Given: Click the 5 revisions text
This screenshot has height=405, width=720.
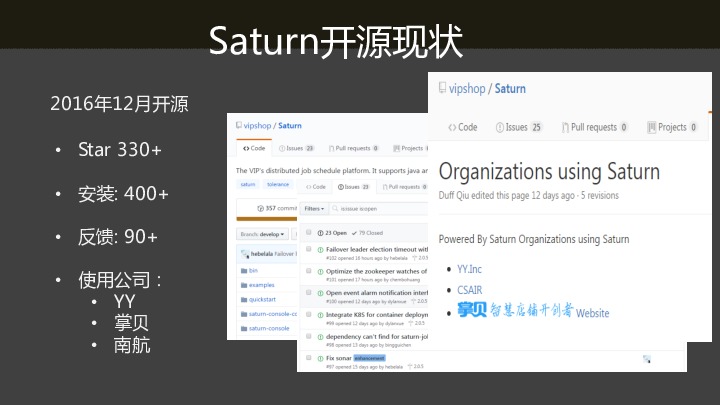Looking at the screenshot, I should (x=600, y=195).
